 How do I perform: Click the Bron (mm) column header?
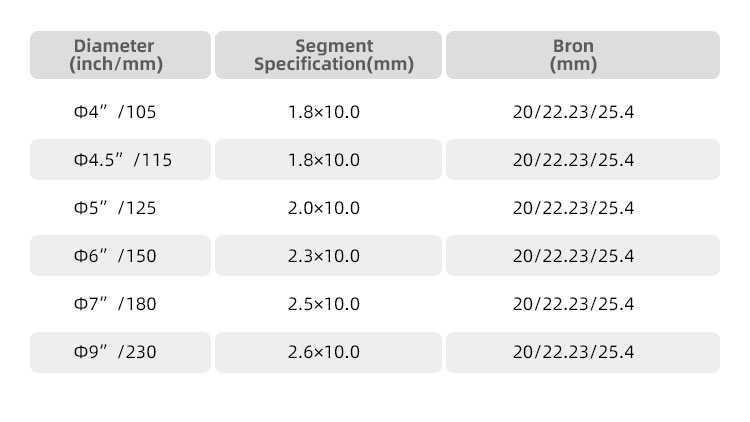(583, 55)
